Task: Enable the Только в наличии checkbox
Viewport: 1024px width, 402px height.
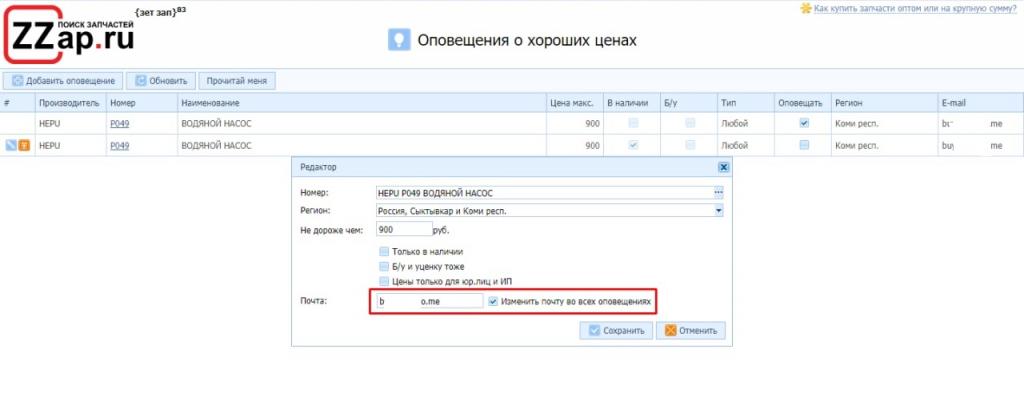Action: [x=384, y=252]
